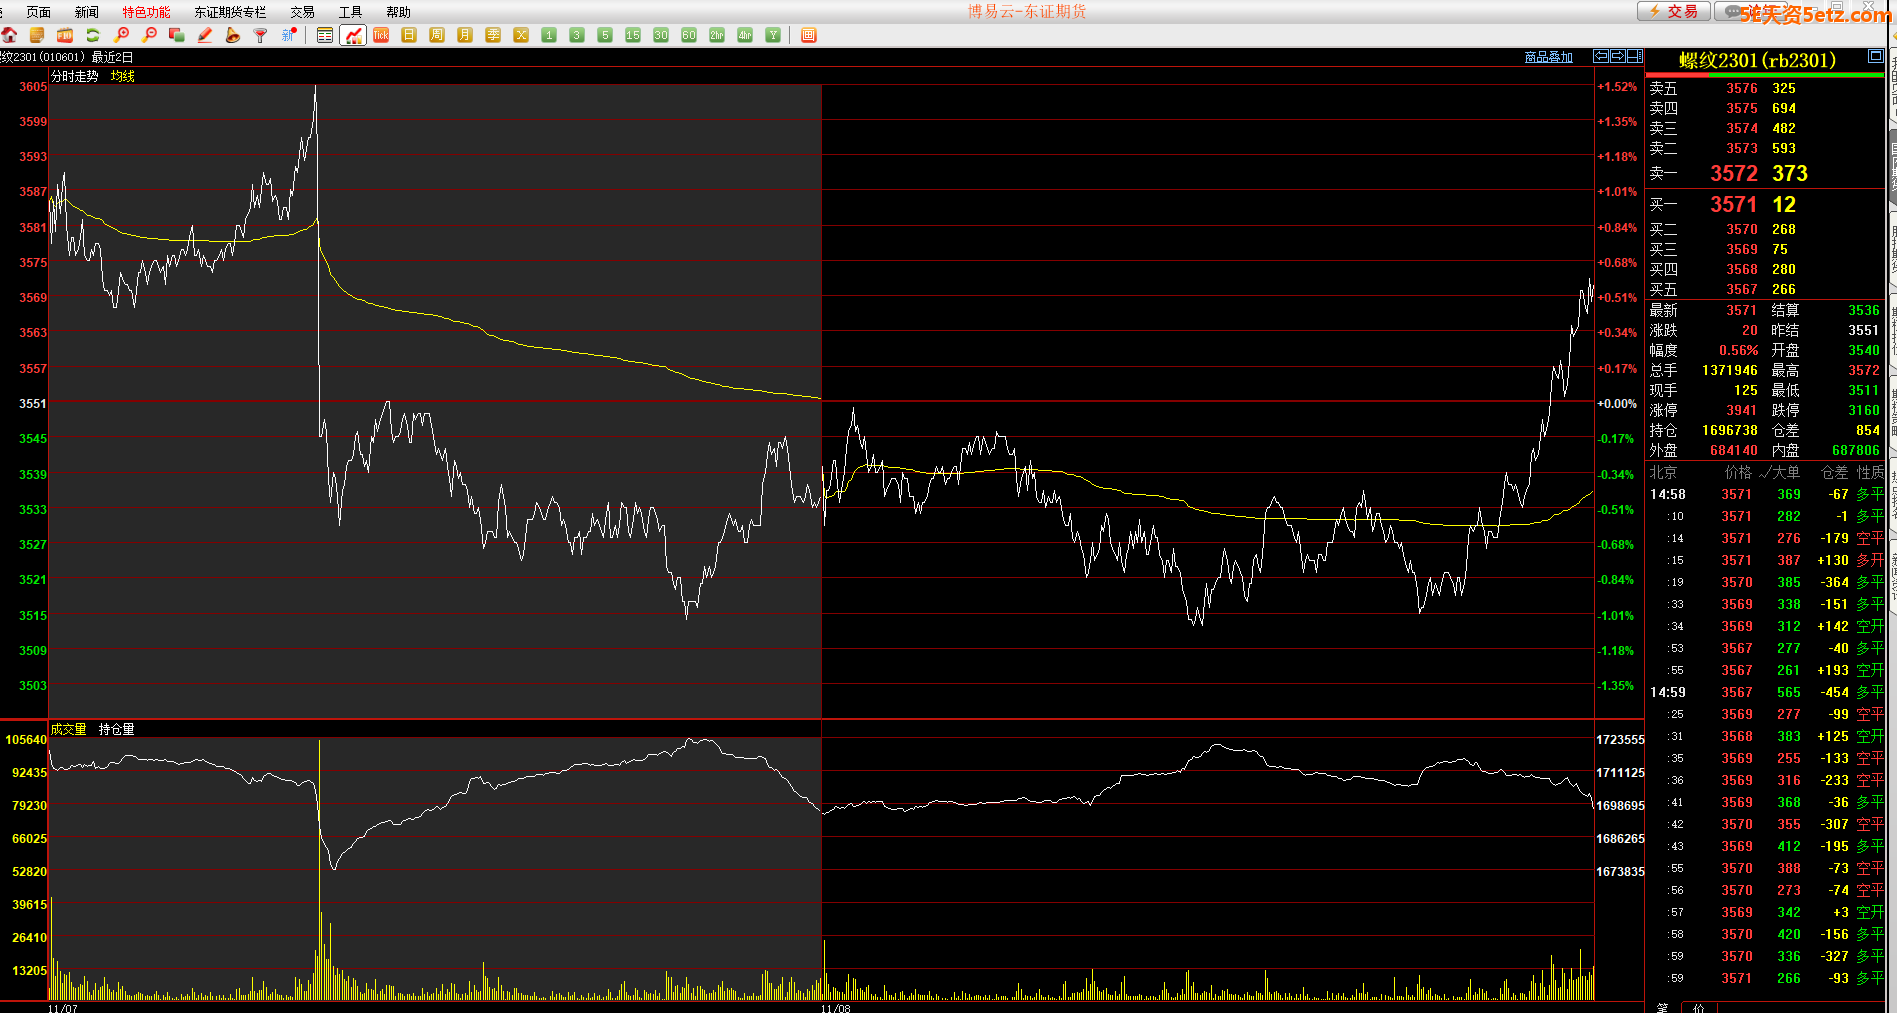1897x1013 pixels.
Task: Open the 东证期货专栏 menu
Action: [230, 12]
